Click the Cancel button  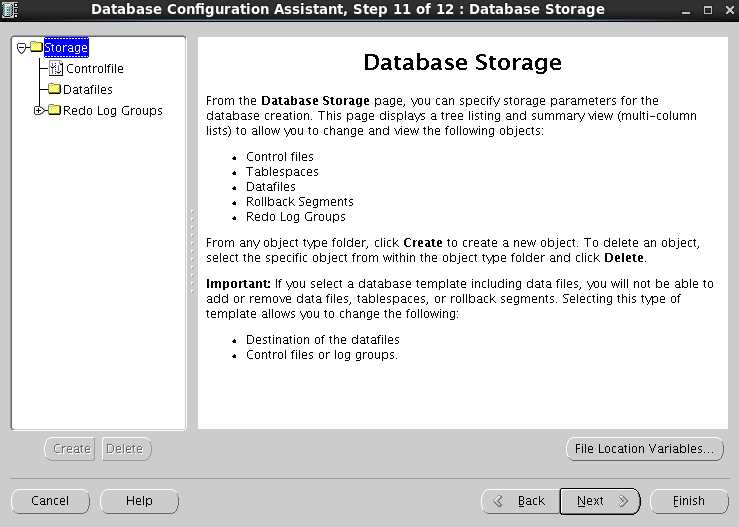(50, 501)
